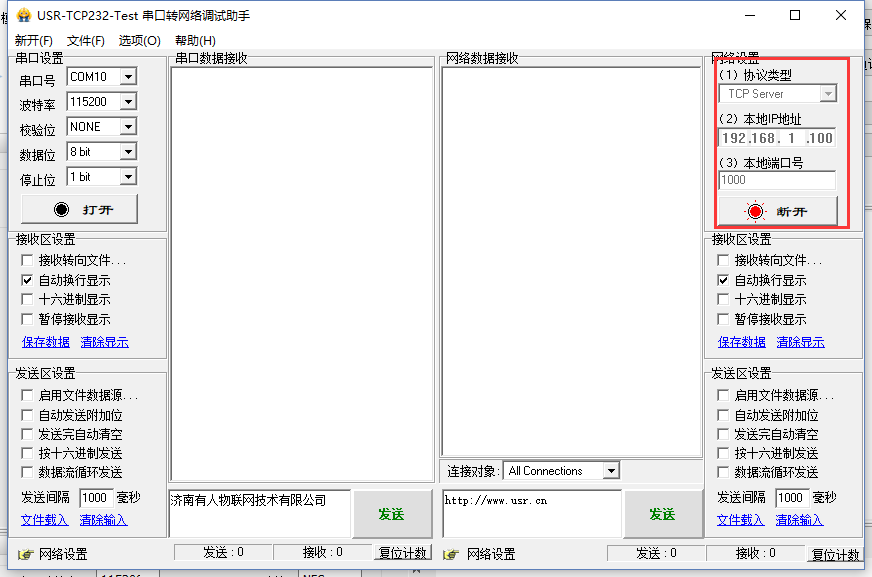Toggle data loop sending in serial send settings
Screen dimensions: 872x577
(28, 472)
